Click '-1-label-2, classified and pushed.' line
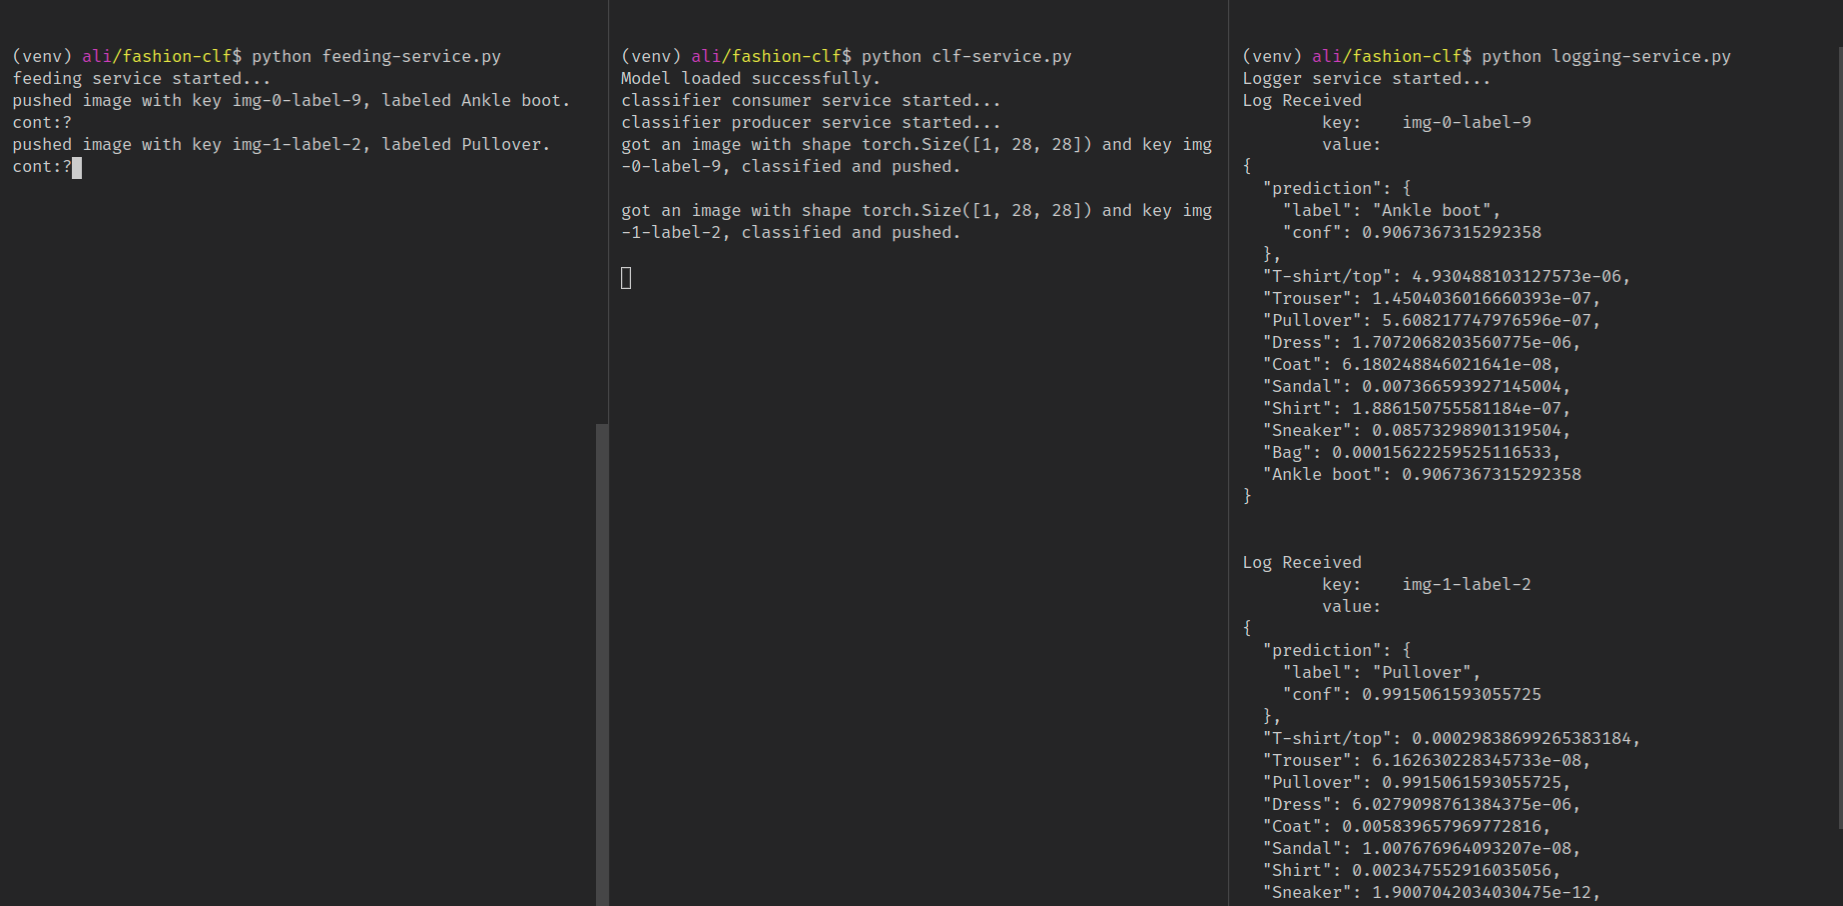 (791, 232)
